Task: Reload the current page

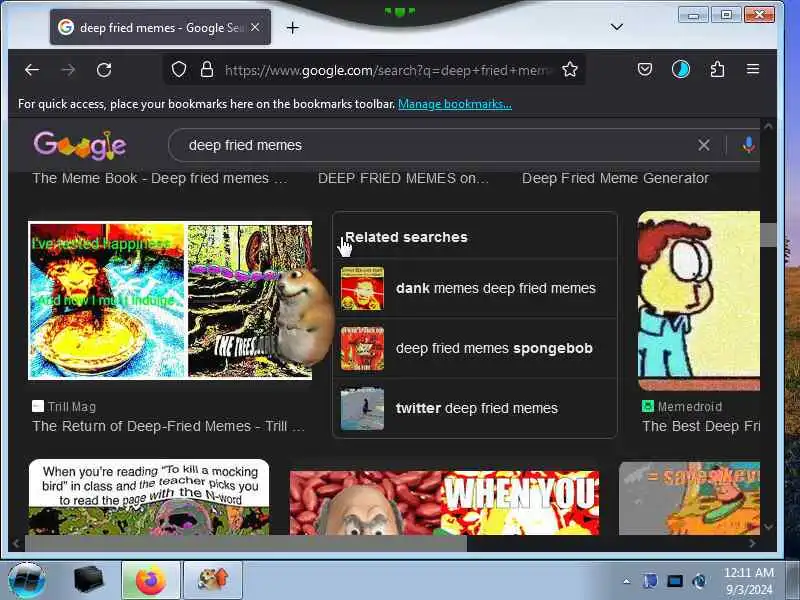Action: click(x=104, y=70)
